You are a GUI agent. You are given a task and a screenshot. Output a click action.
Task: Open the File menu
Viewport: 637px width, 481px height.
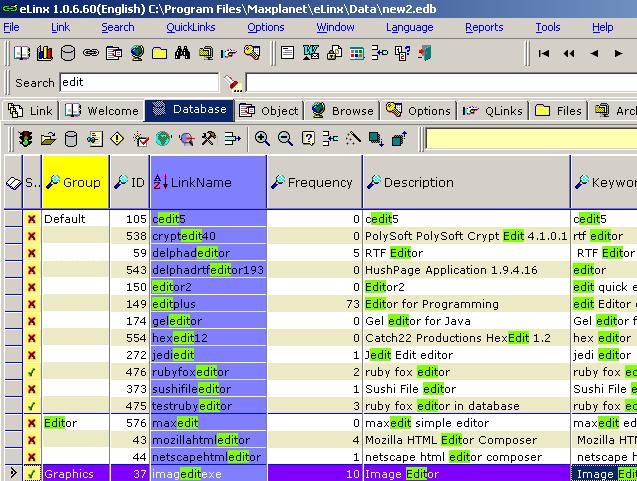pos(11,27)
